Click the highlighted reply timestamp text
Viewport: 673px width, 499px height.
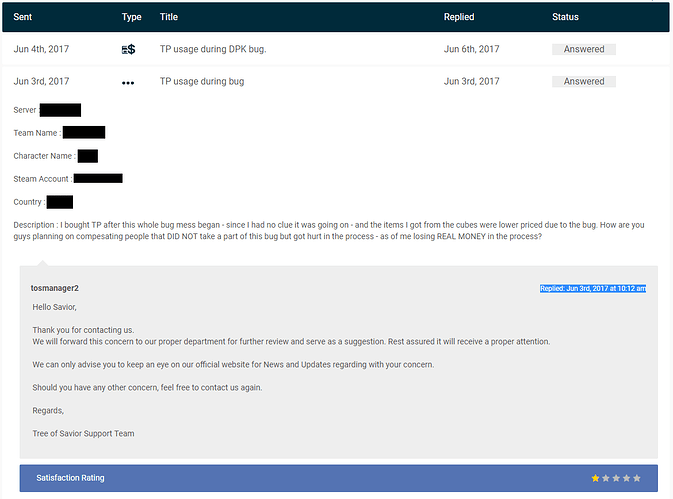pos(592,288)
